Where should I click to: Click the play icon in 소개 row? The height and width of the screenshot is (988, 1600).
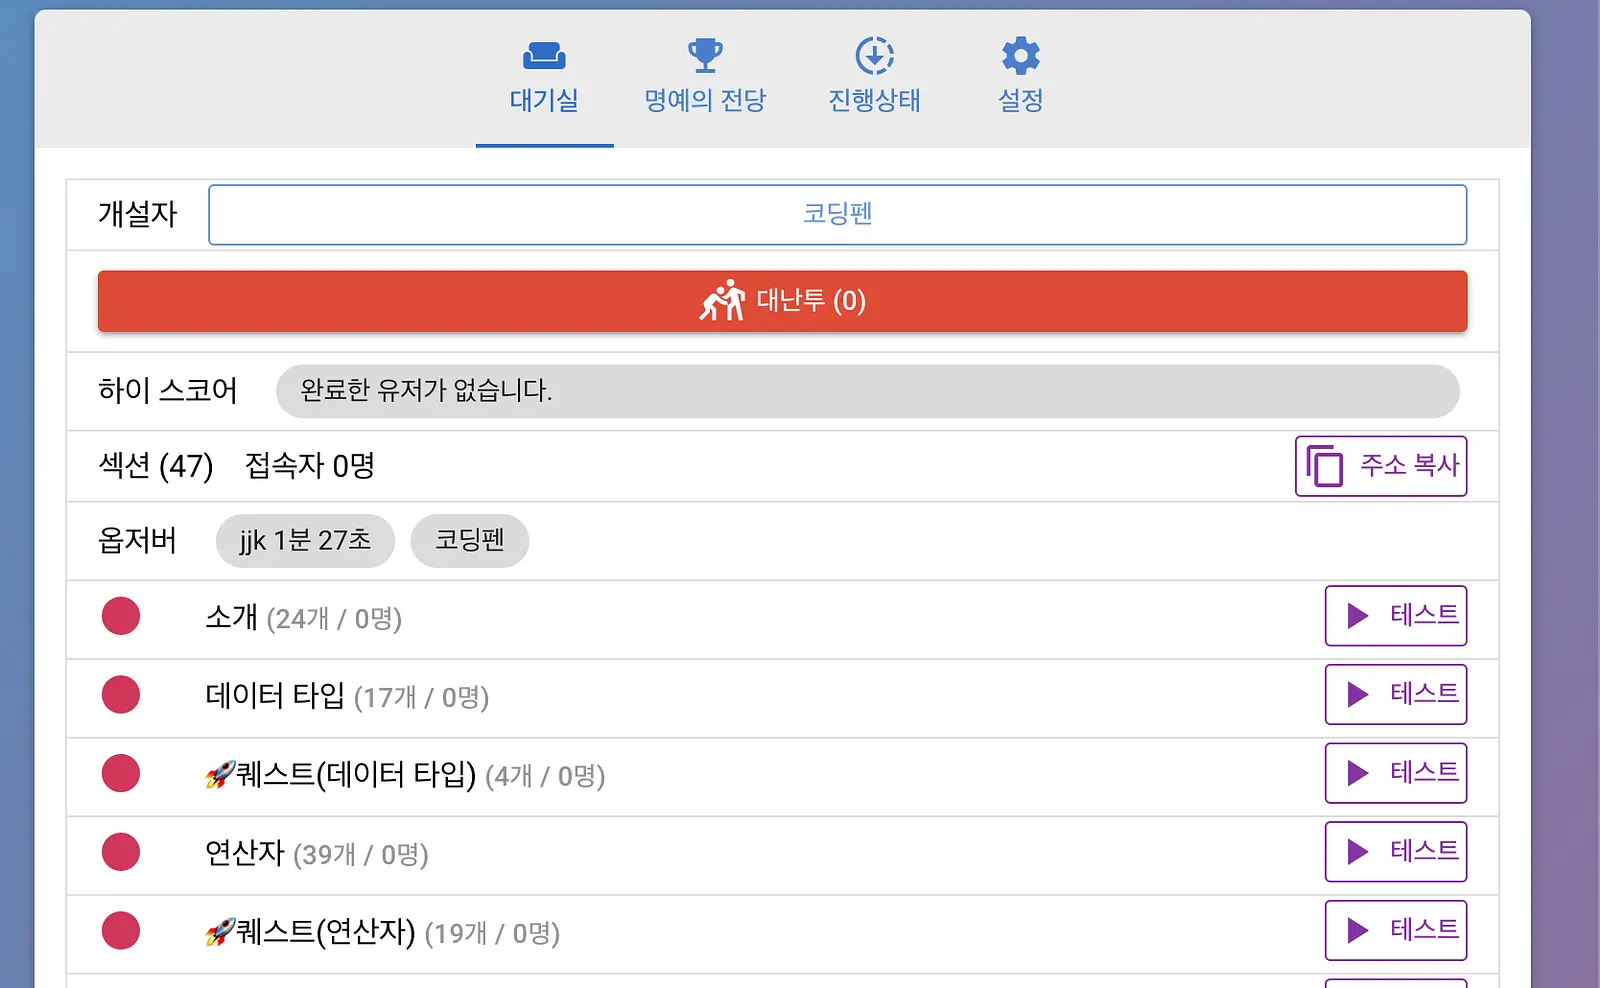coord(1357,616)
